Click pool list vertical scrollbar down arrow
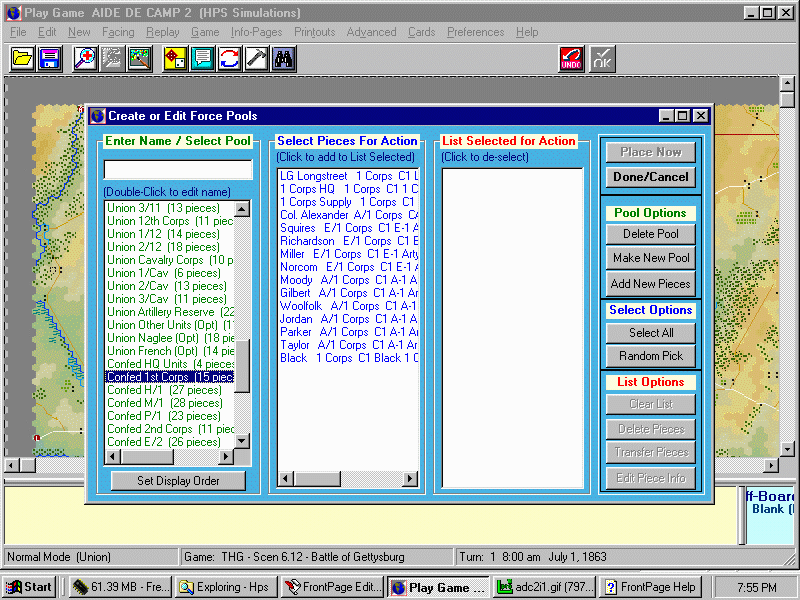 [242, 440]
